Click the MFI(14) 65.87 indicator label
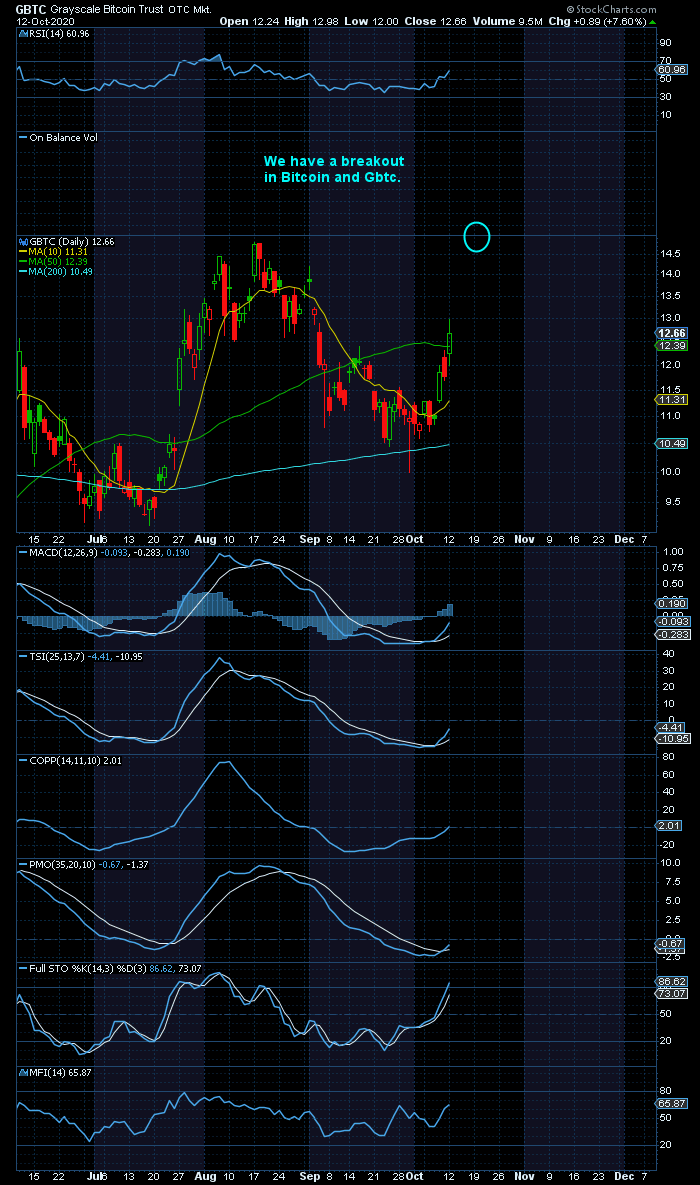 (54, 1072)
